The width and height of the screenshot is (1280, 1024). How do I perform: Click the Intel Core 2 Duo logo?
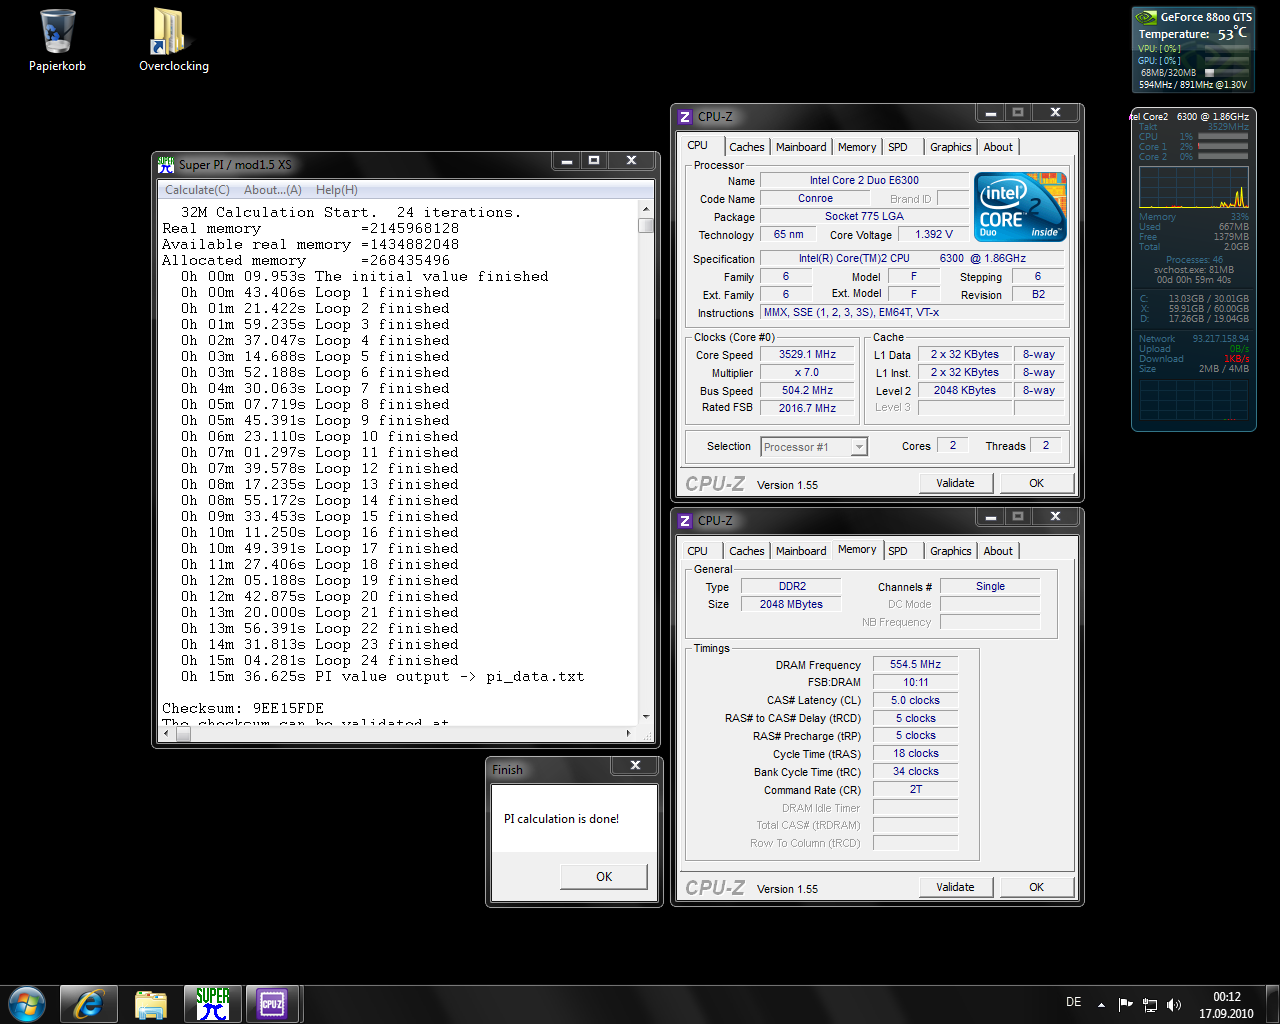[1020, 207]
